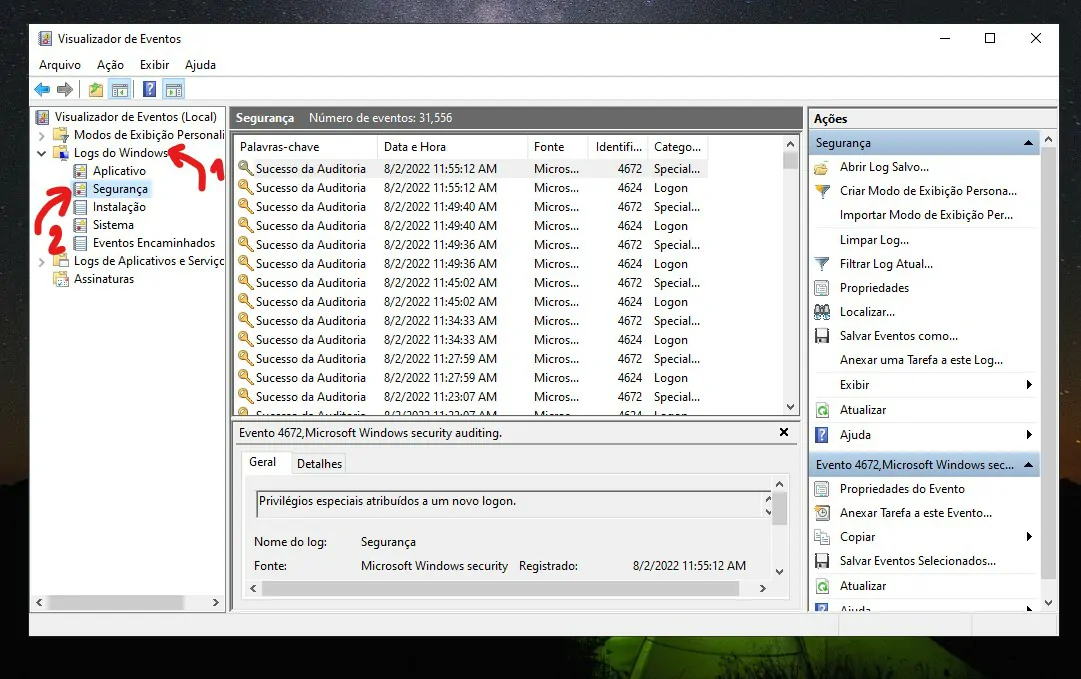The height and width of the screenshot is (679, 1081).
Task: Open the Copiar submenu arrow
Action: point(1029,536)
